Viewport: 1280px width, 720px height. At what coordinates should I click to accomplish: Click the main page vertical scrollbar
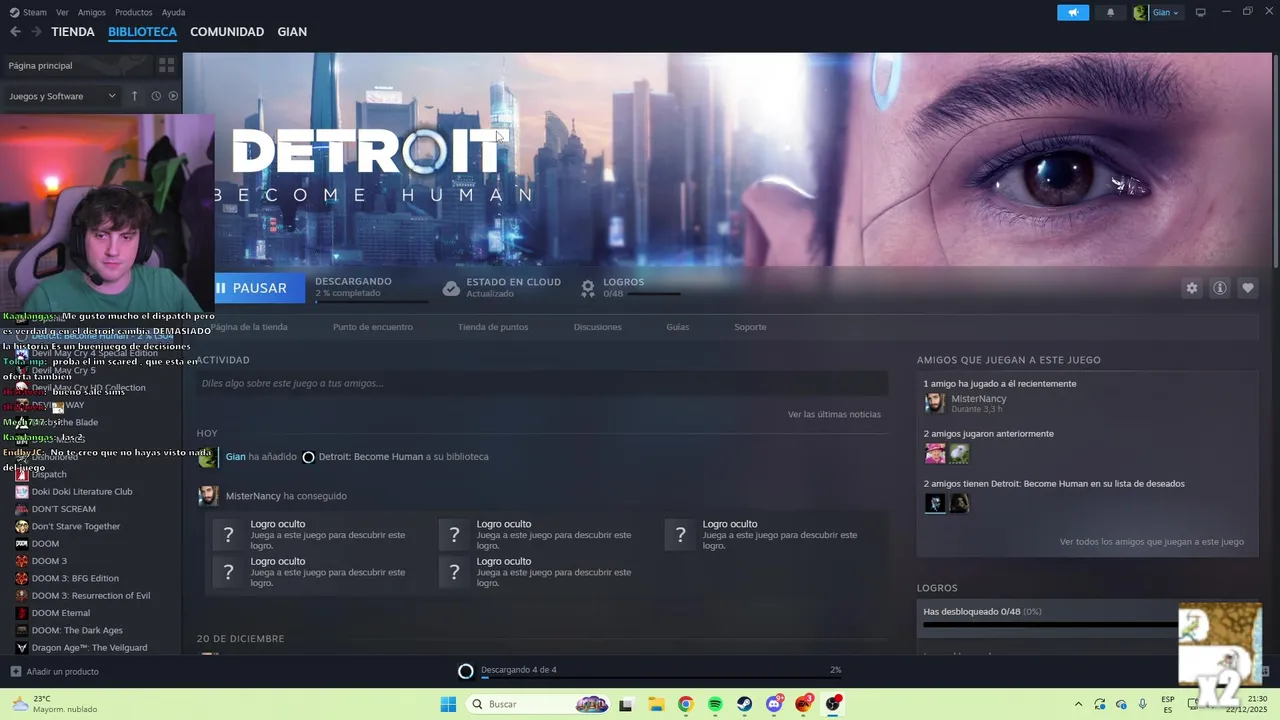(1275, 160)
